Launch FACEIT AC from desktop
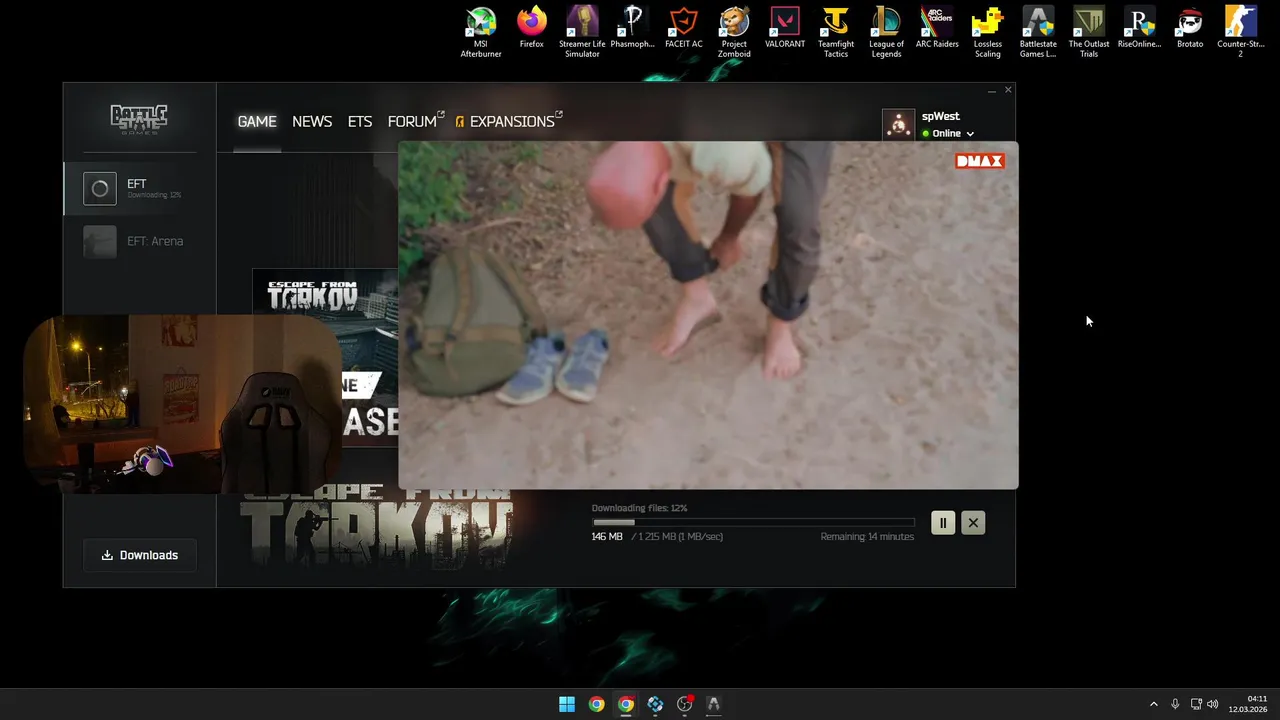 pos(684,28)
